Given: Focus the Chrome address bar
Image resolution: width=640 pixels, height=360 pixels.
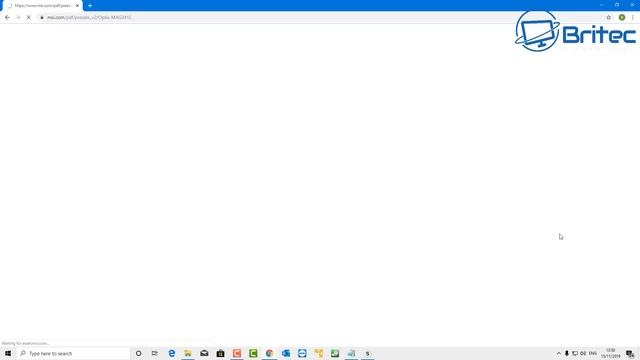Looking at the screenshot, I should coord(322,18).
